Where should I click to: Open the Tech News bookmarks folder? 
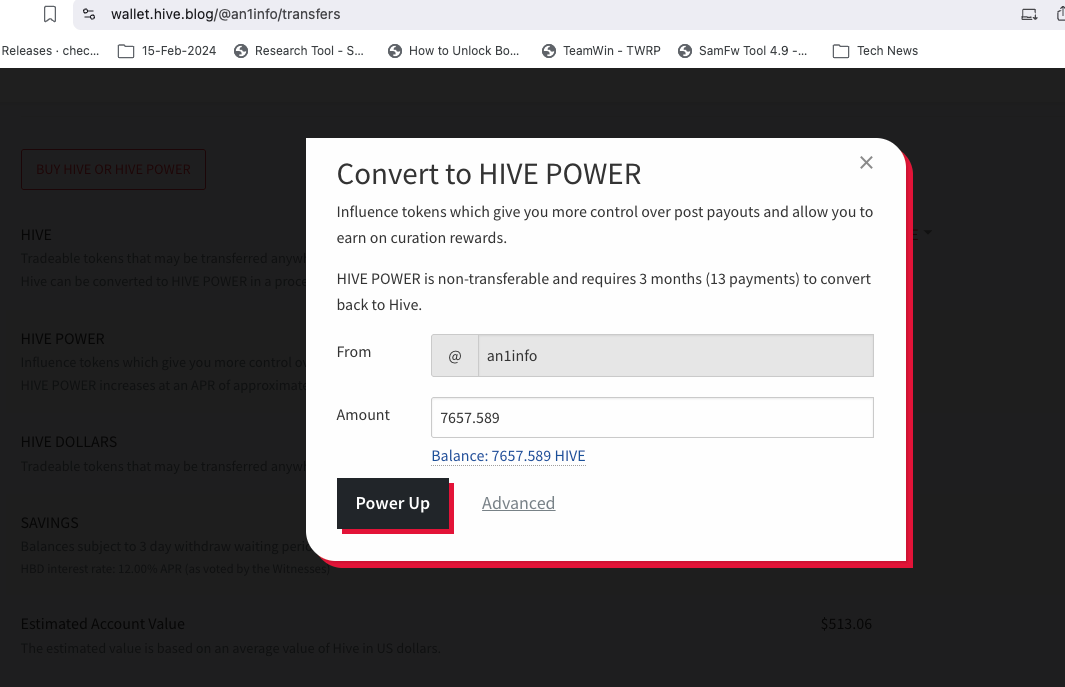[x=876, y=51]
